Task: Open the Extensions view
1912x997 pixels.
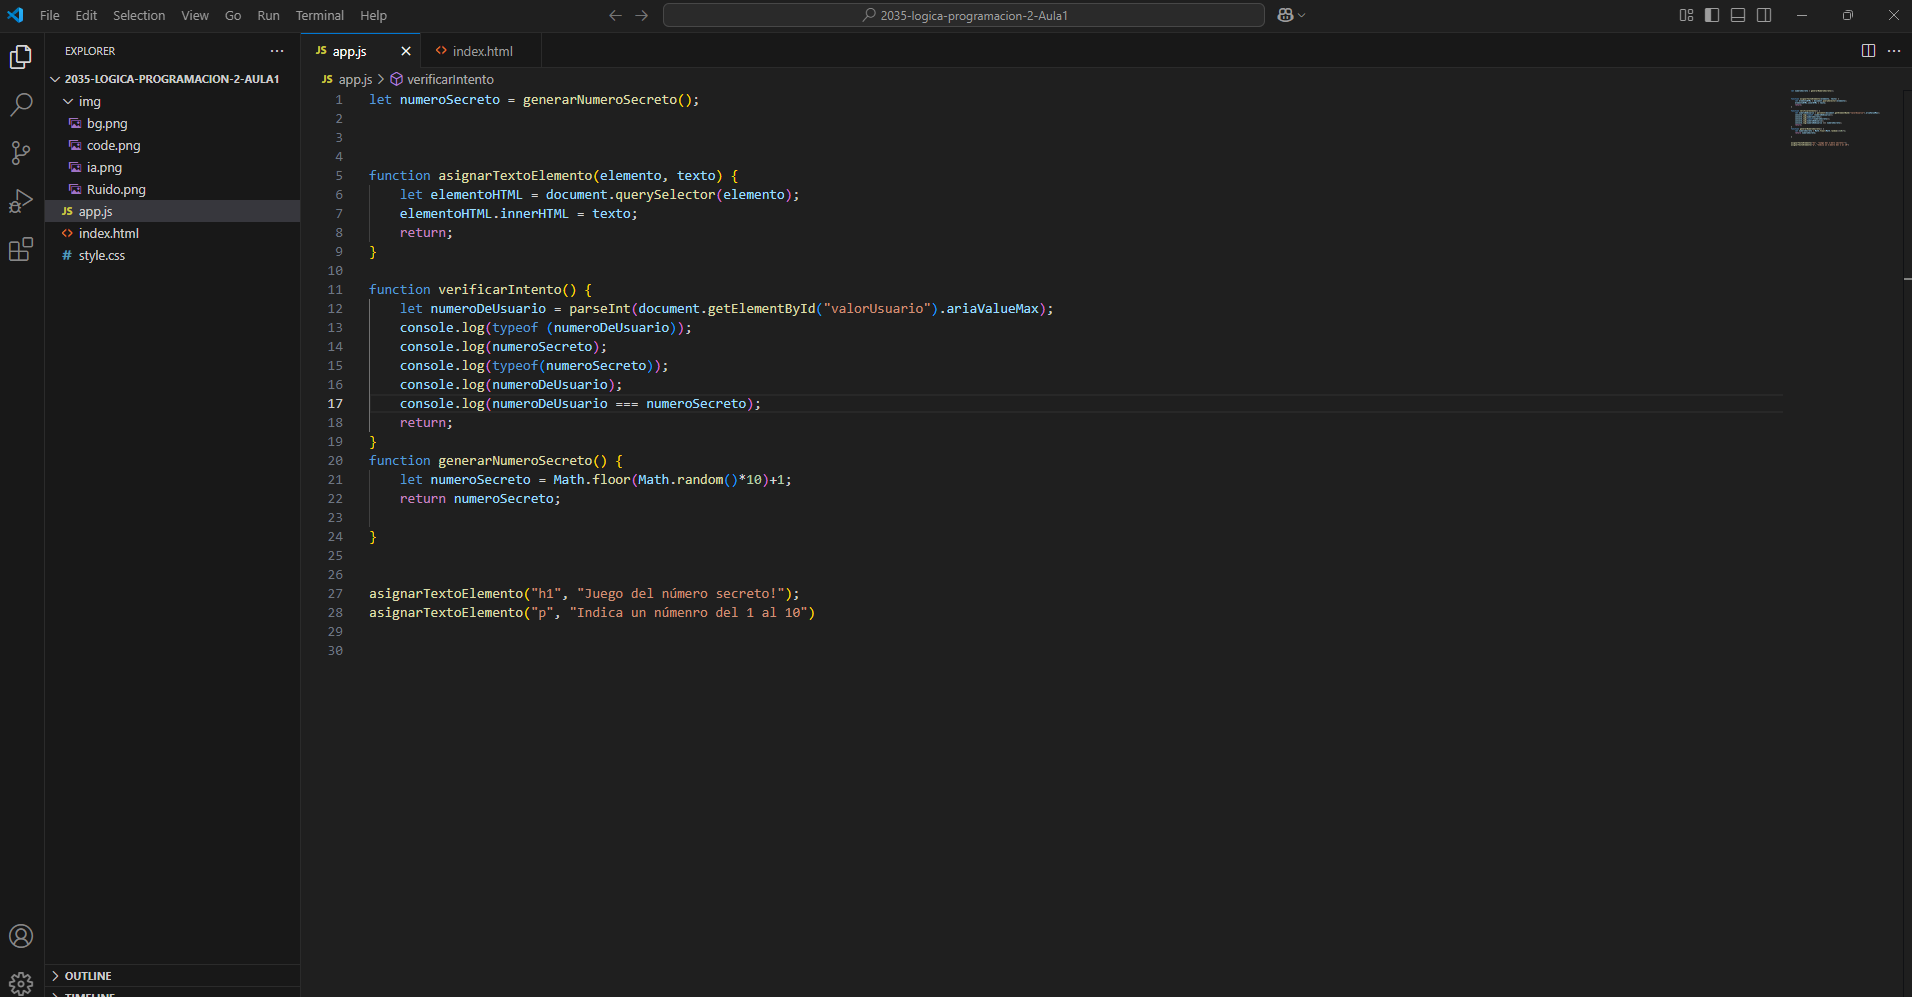Action: (21, 249)
